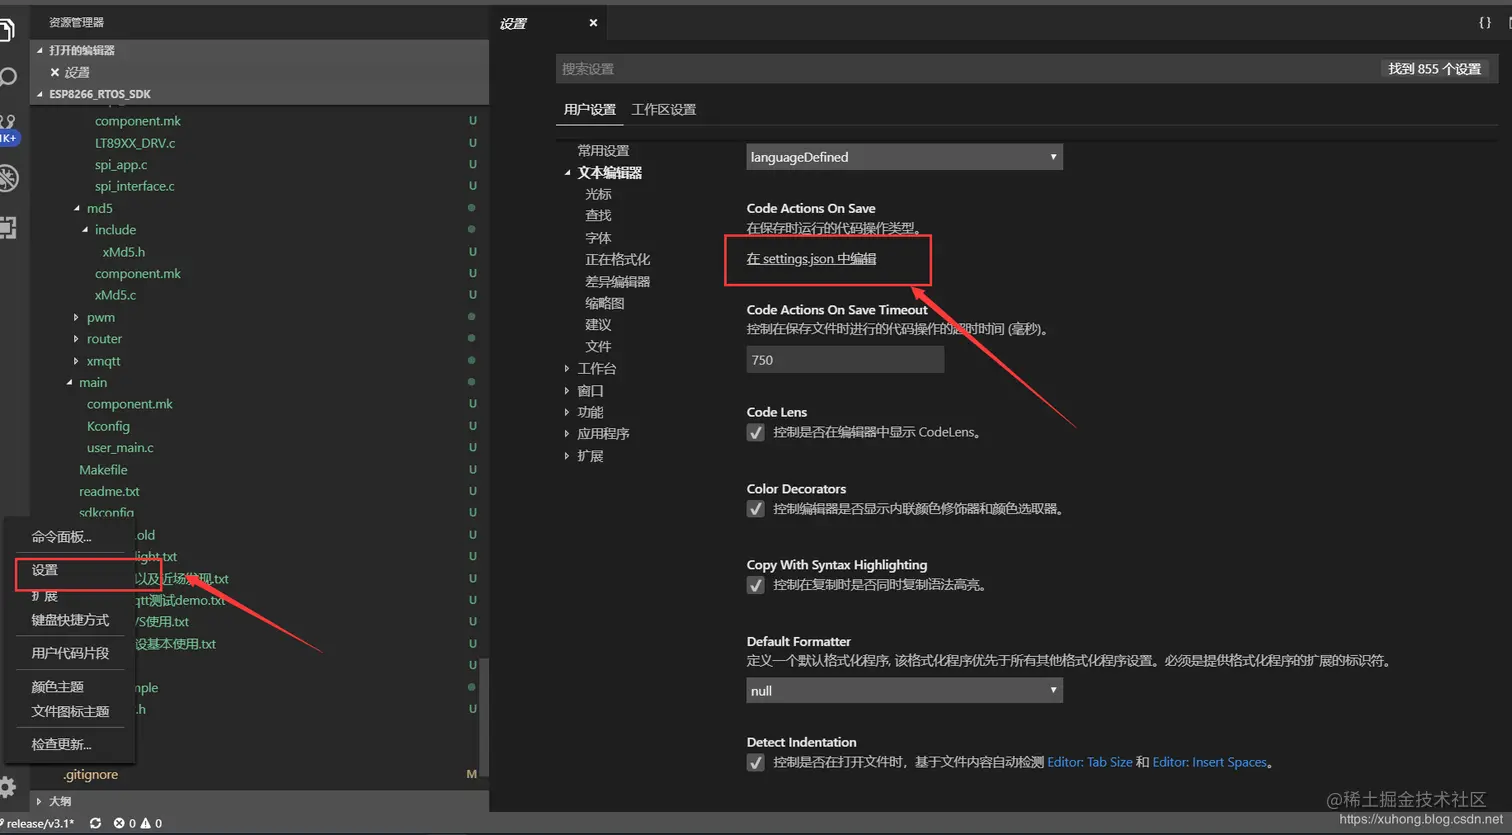Choose 文件图标主题 from the gear menu
1512x835 pixels.
[x=70, y=711]
